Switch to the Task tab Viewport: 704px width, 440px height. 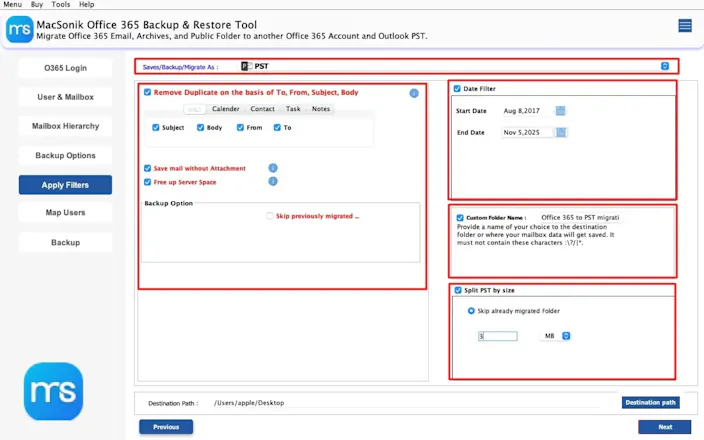coord(293,109)
